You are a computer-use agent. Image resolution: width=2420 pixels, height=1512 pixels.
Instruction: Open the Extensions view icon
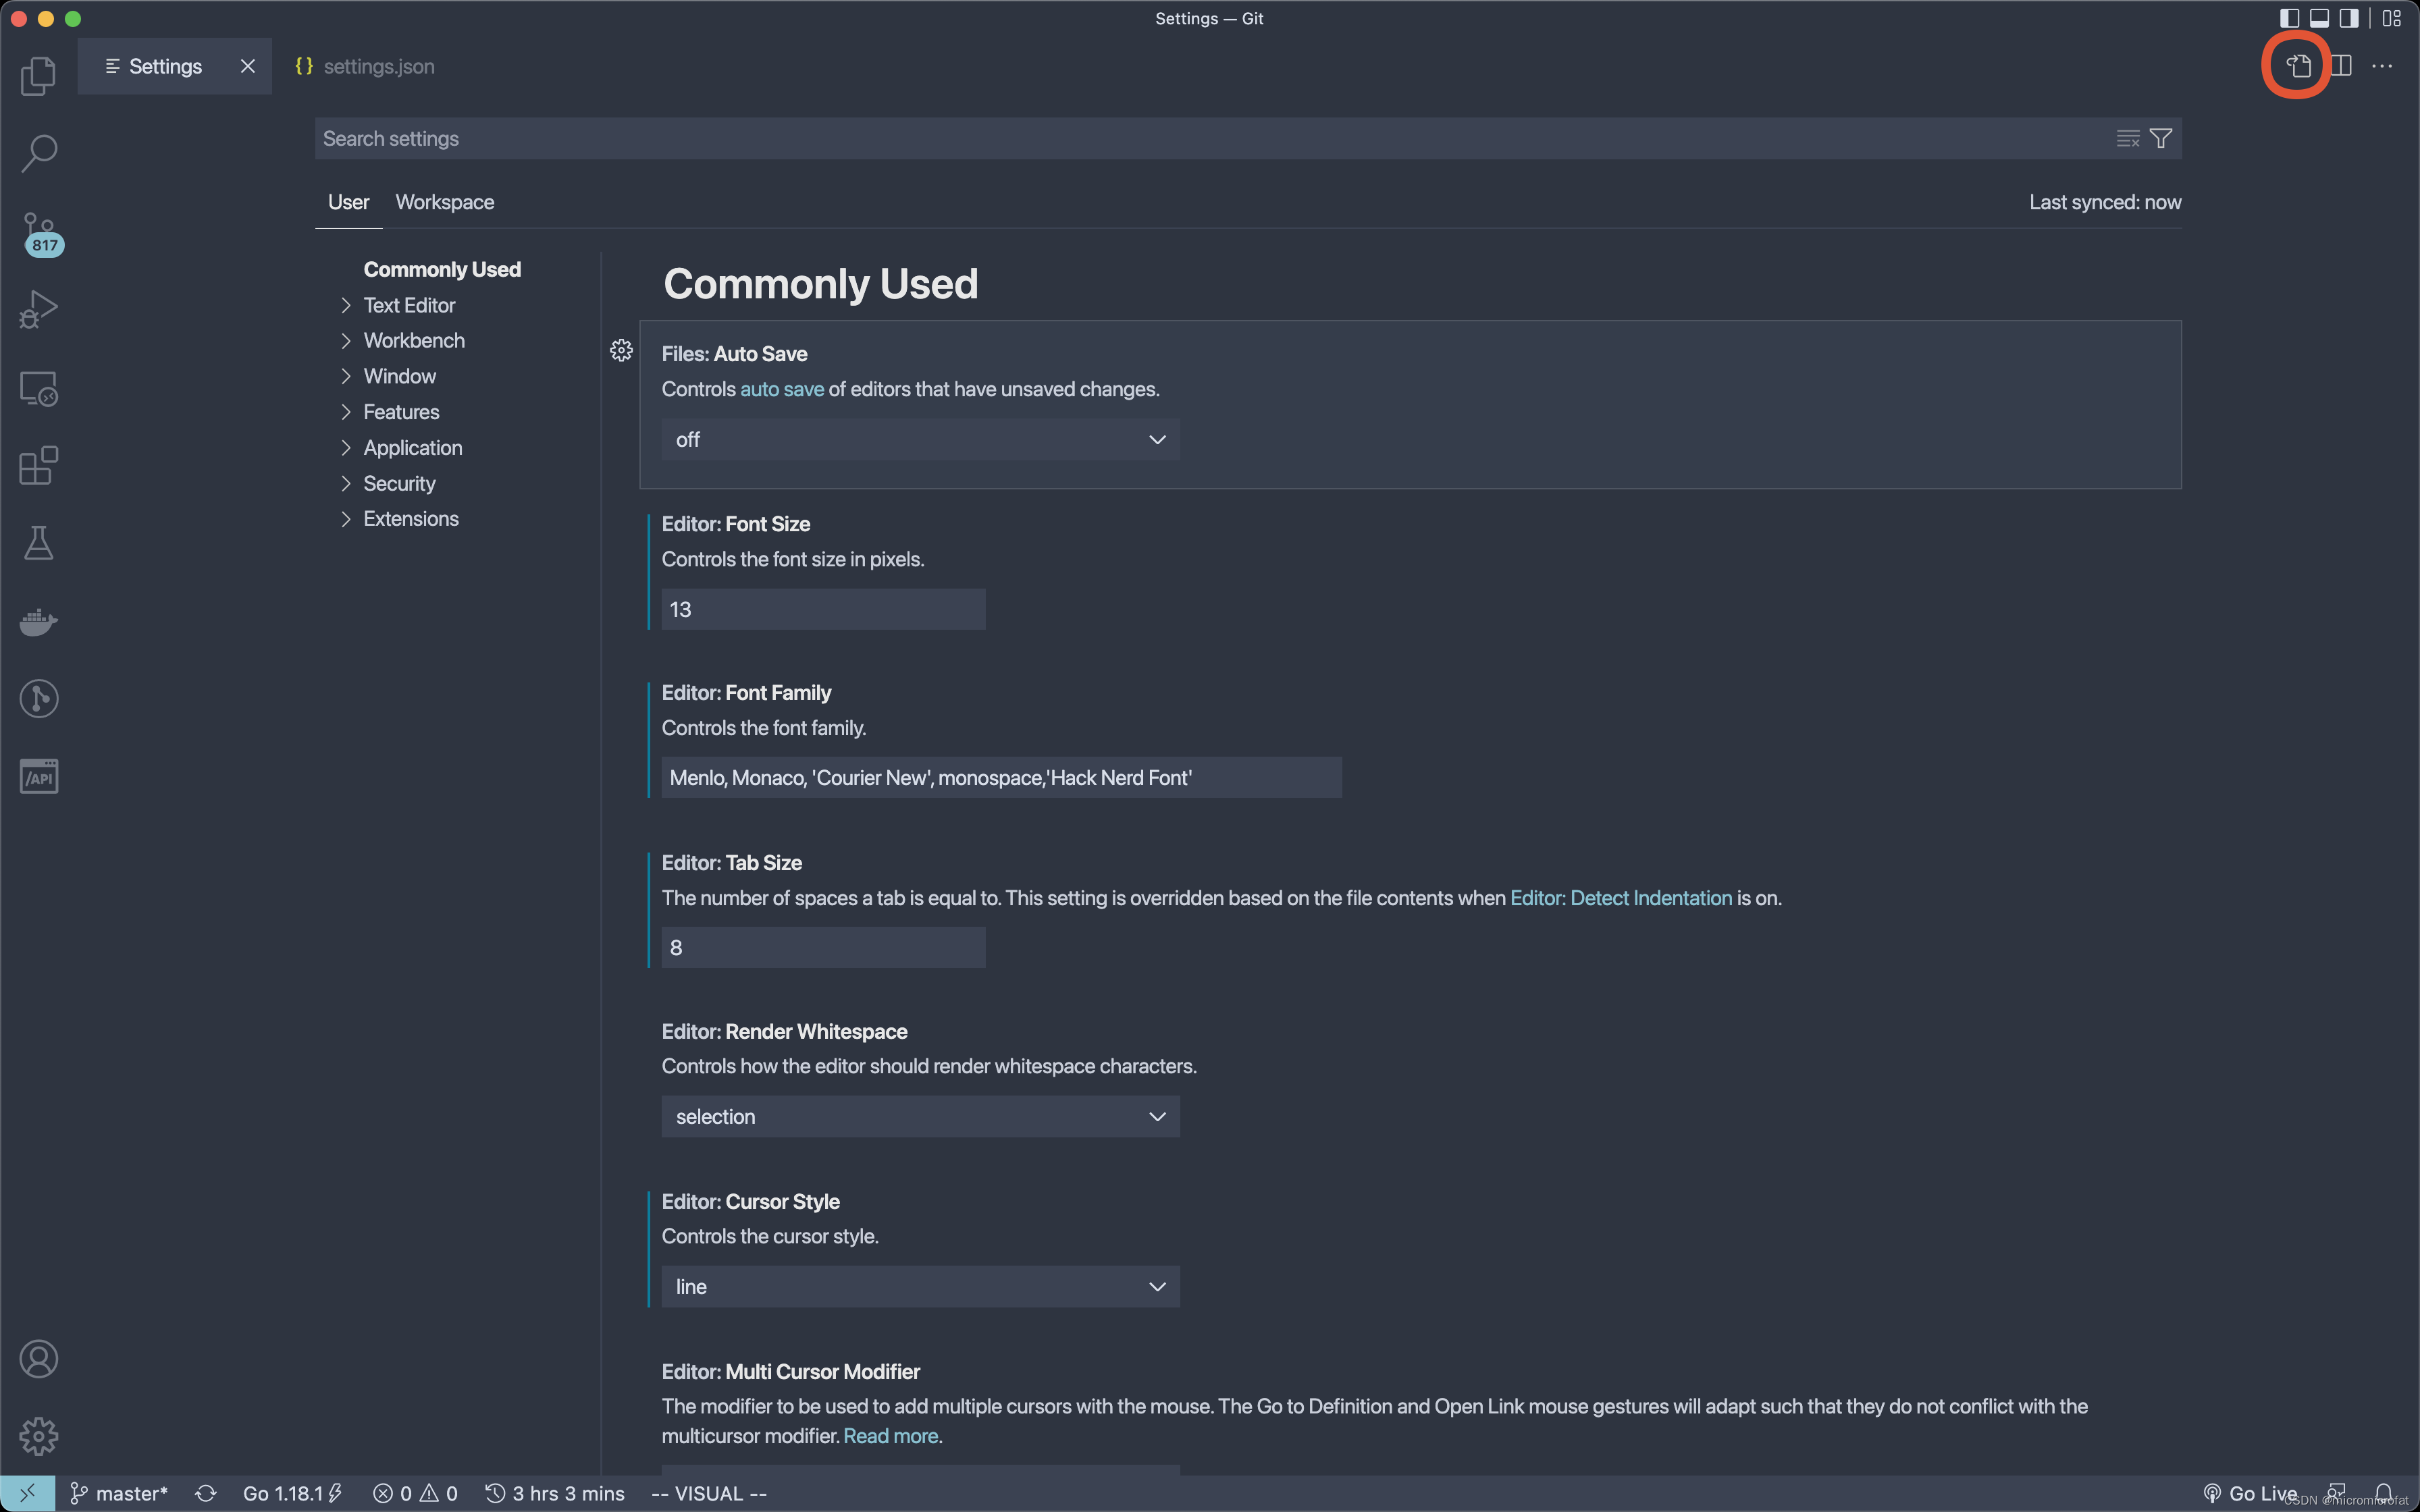tap(38, 465)
